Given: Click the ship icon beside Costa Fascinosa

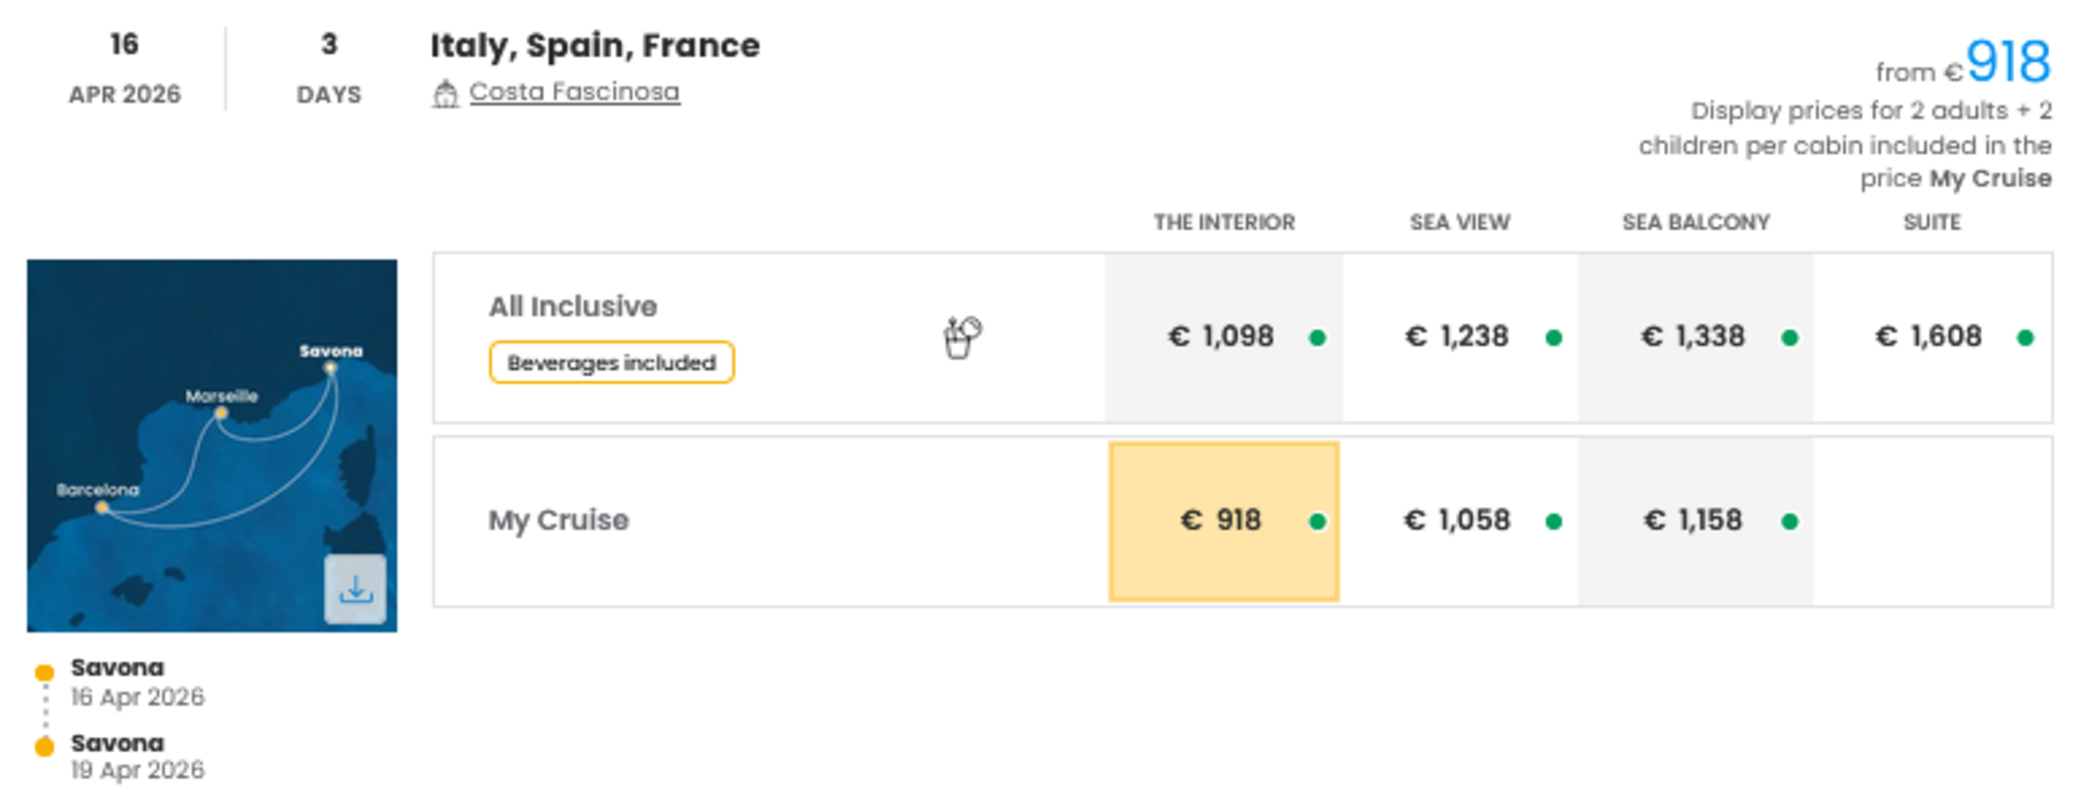Looking at the screenshot, I should 445,93.
